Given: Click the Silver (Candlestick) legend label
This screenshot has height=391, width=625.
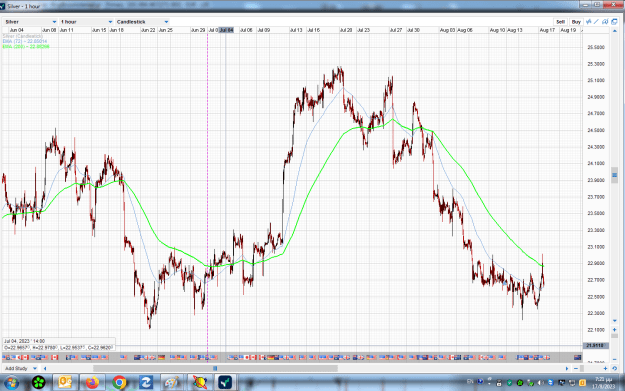Looking at the screenshot, I should pos(22,36).
